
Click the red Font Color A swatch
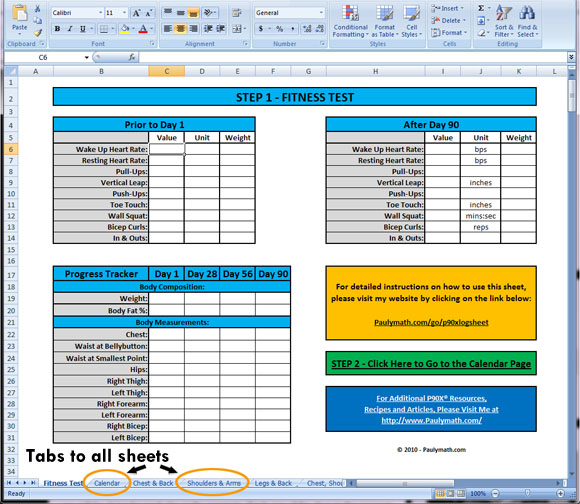pyautogui.click(x=143, y=28)
